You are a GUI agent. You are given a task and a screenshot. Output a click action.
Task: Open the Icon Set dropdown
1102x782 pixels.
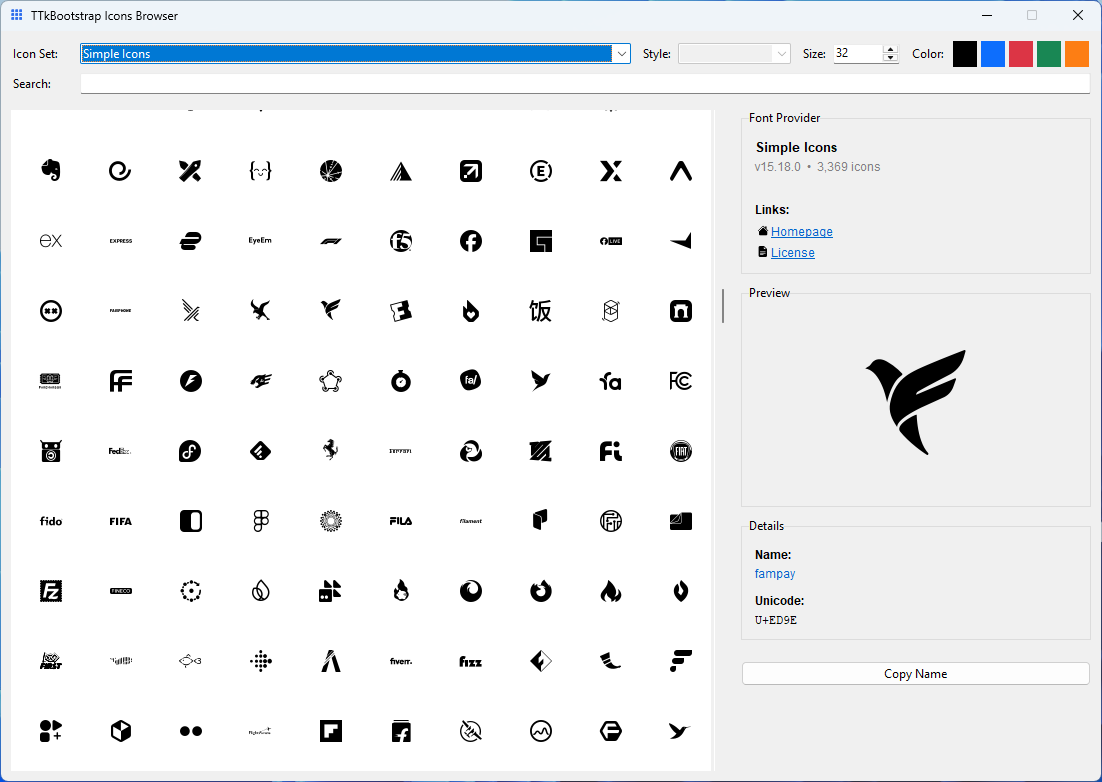tap(621, 53)
